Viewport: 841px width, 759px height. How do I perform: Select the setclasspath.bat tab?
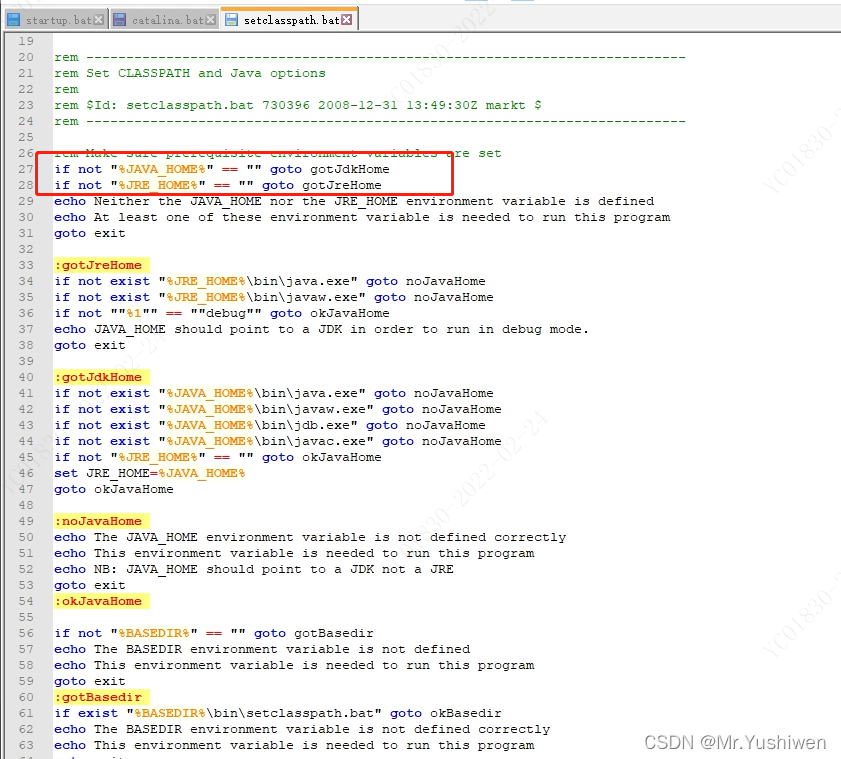pos(289,19)
